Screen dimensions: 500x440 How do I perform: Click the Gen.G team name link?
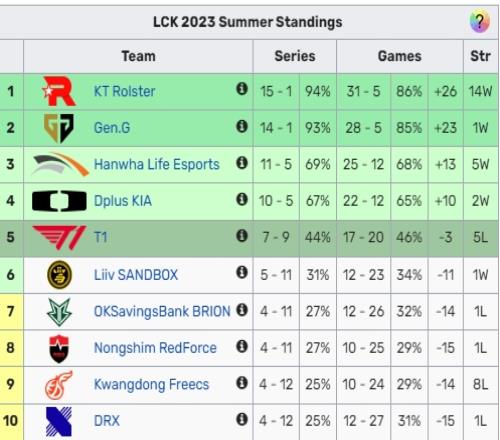[112, 128]
